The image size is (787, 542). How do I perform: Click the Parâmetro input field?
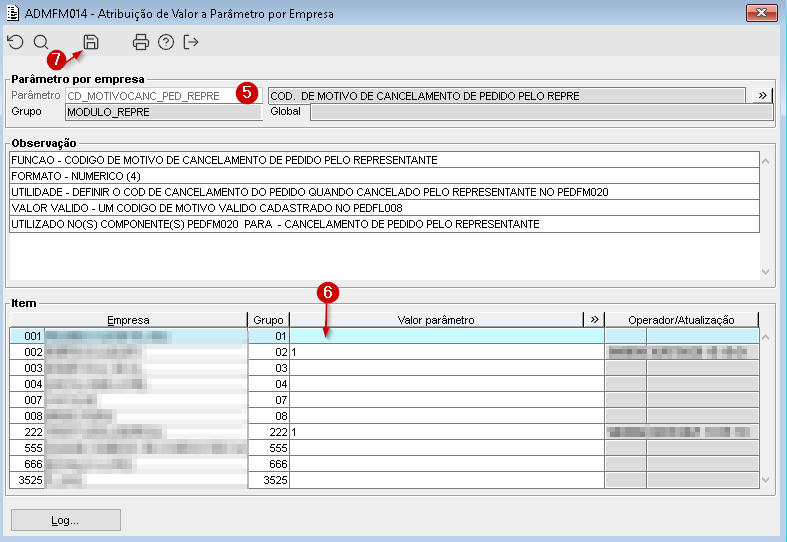click(164, 96)
